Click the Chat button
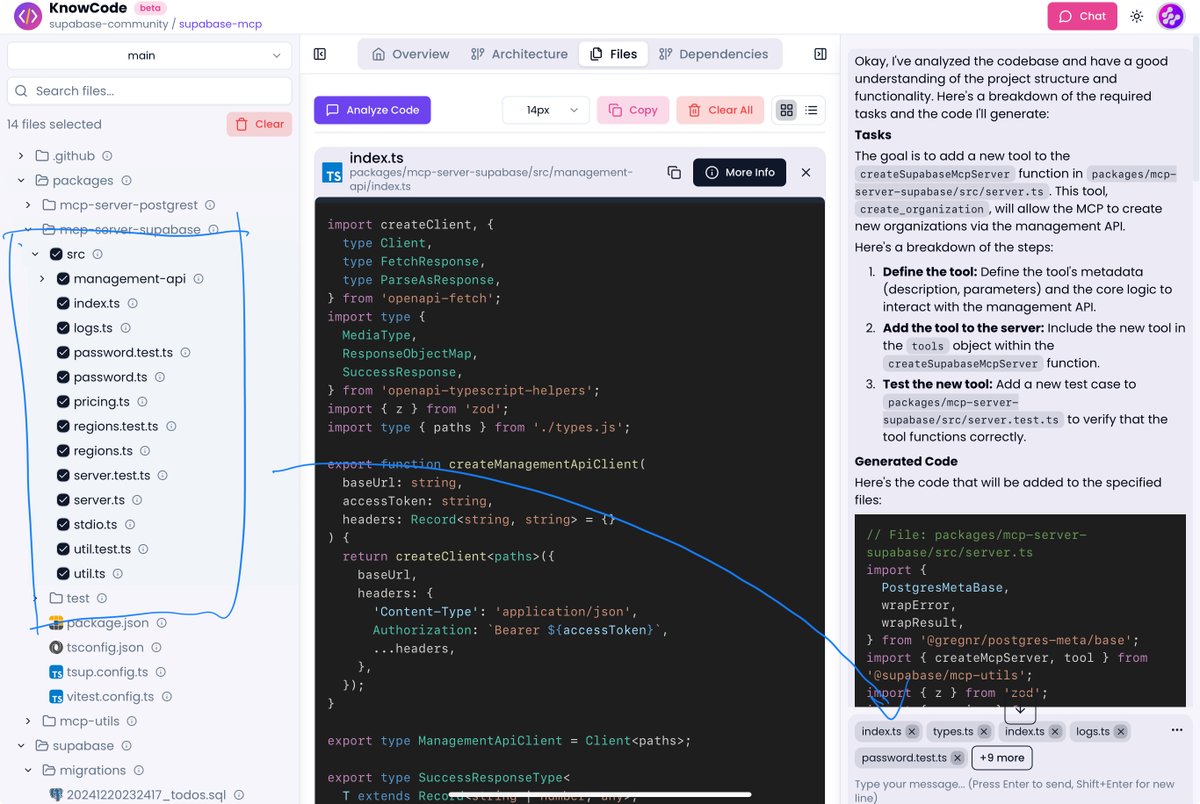This screenshot has height=804, width=1200. pos(1082,16)
